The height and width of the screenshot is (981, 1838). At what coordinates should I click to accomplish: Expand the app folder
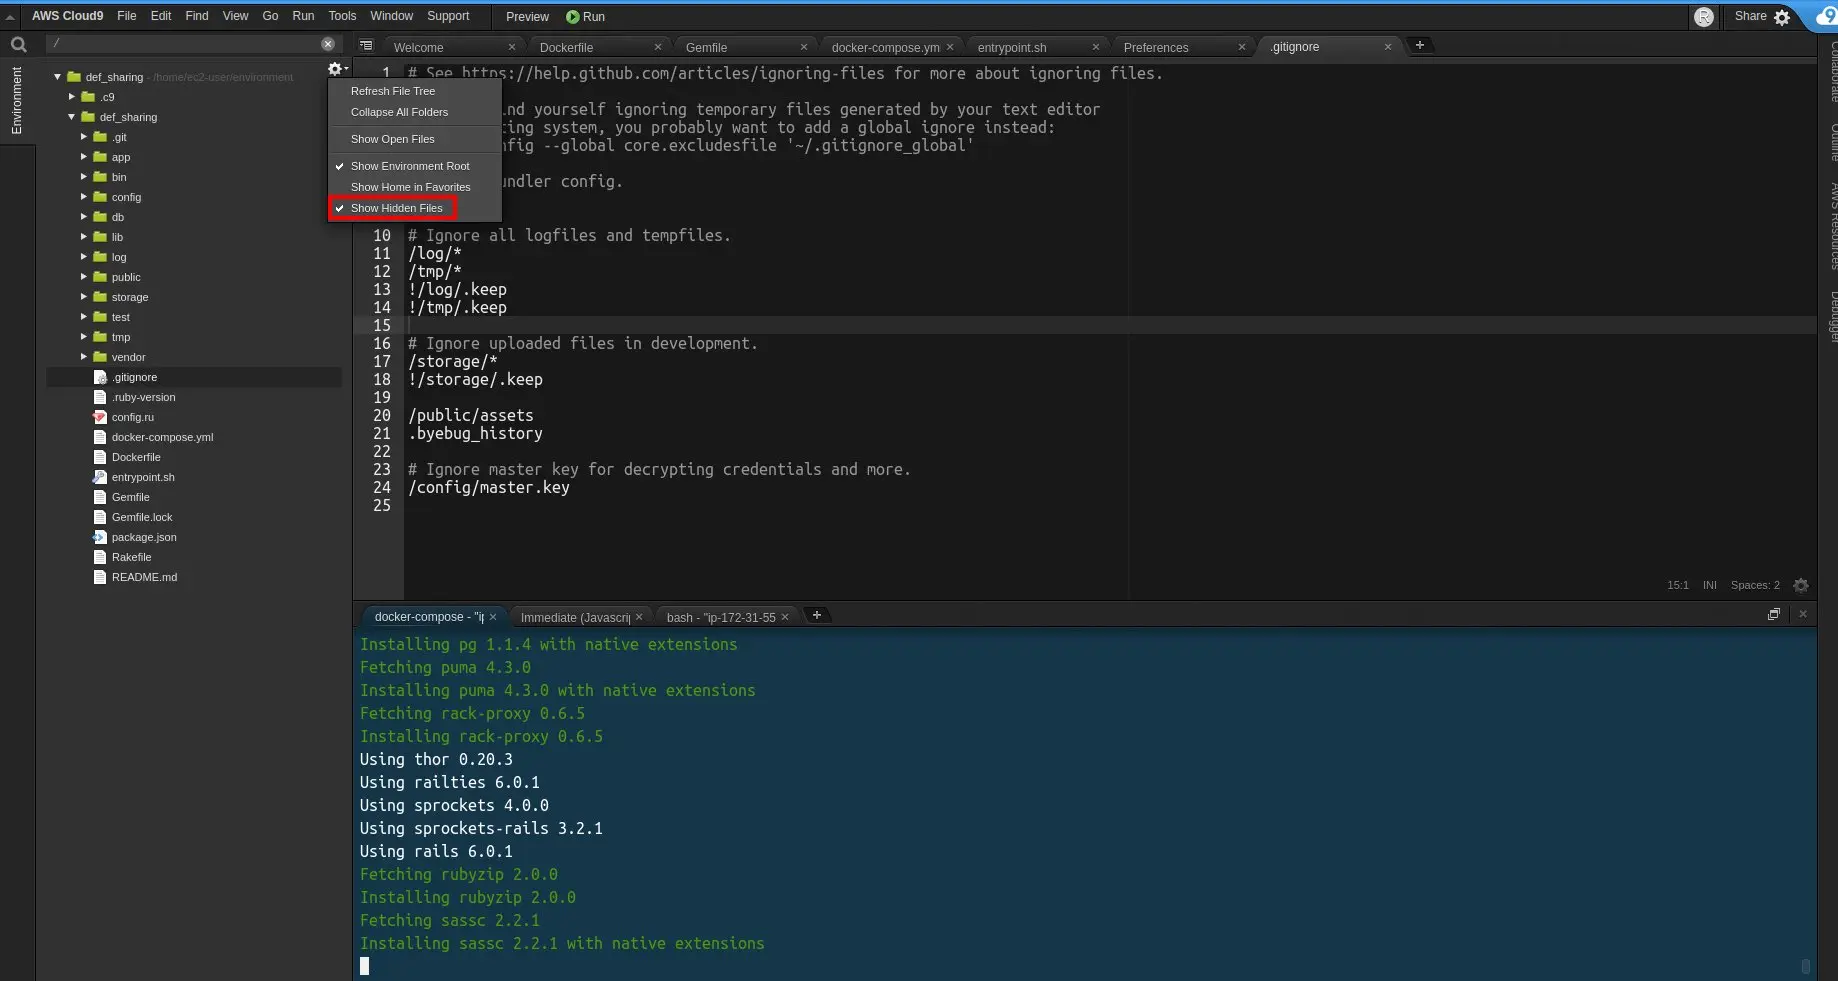[x=84, y=157]
